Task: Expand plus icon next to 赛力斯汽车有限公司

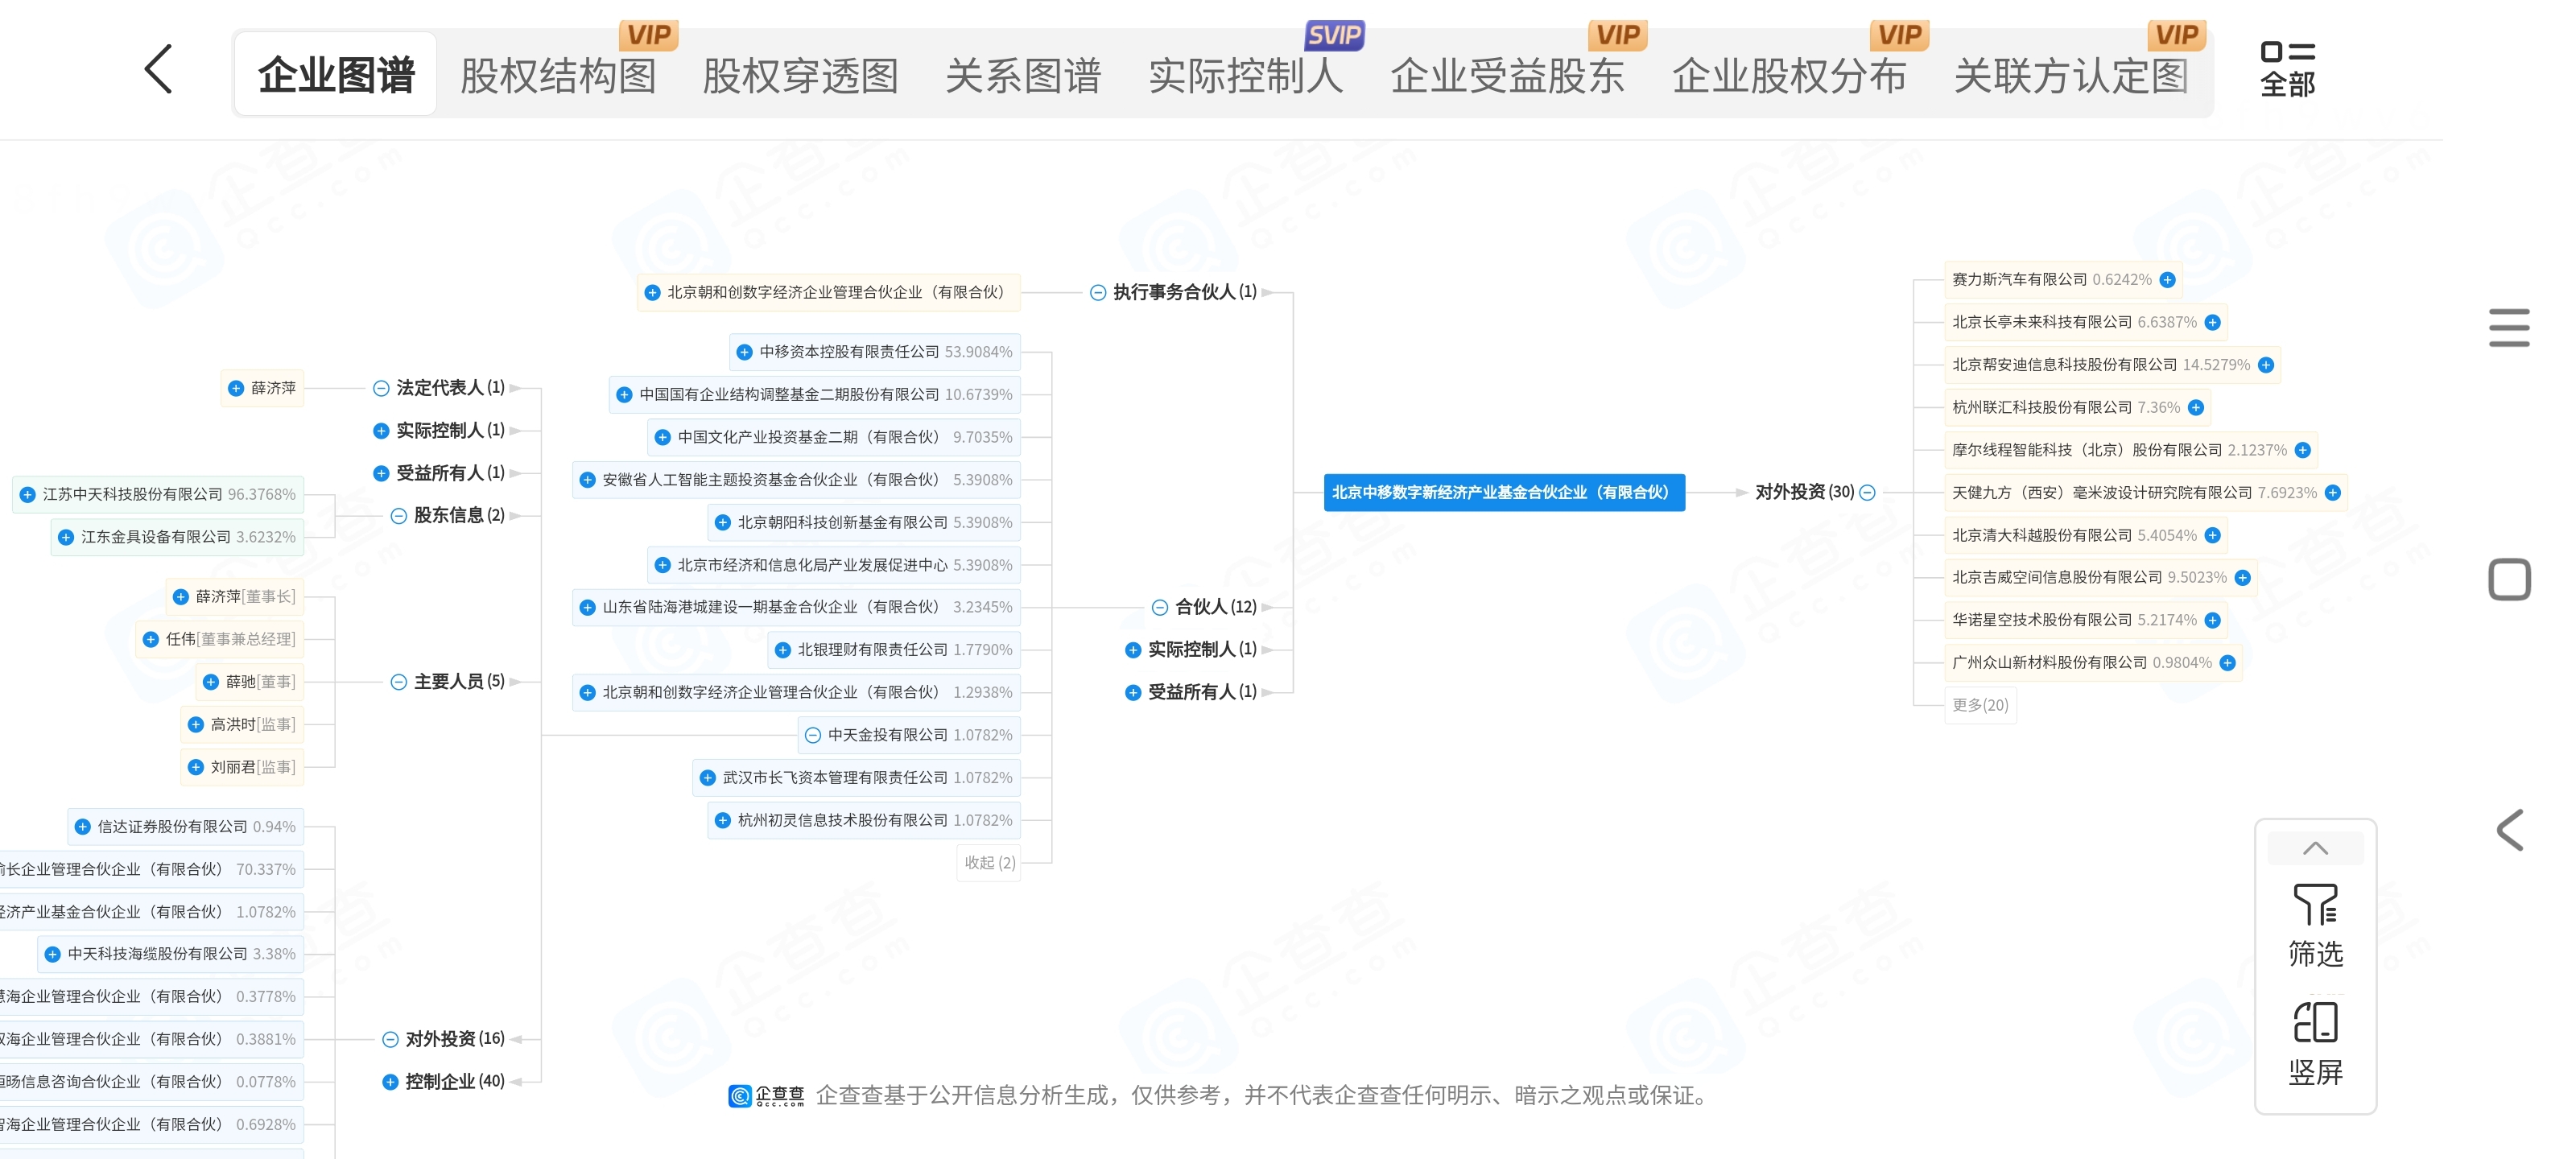Action: tap(2167, 280)
